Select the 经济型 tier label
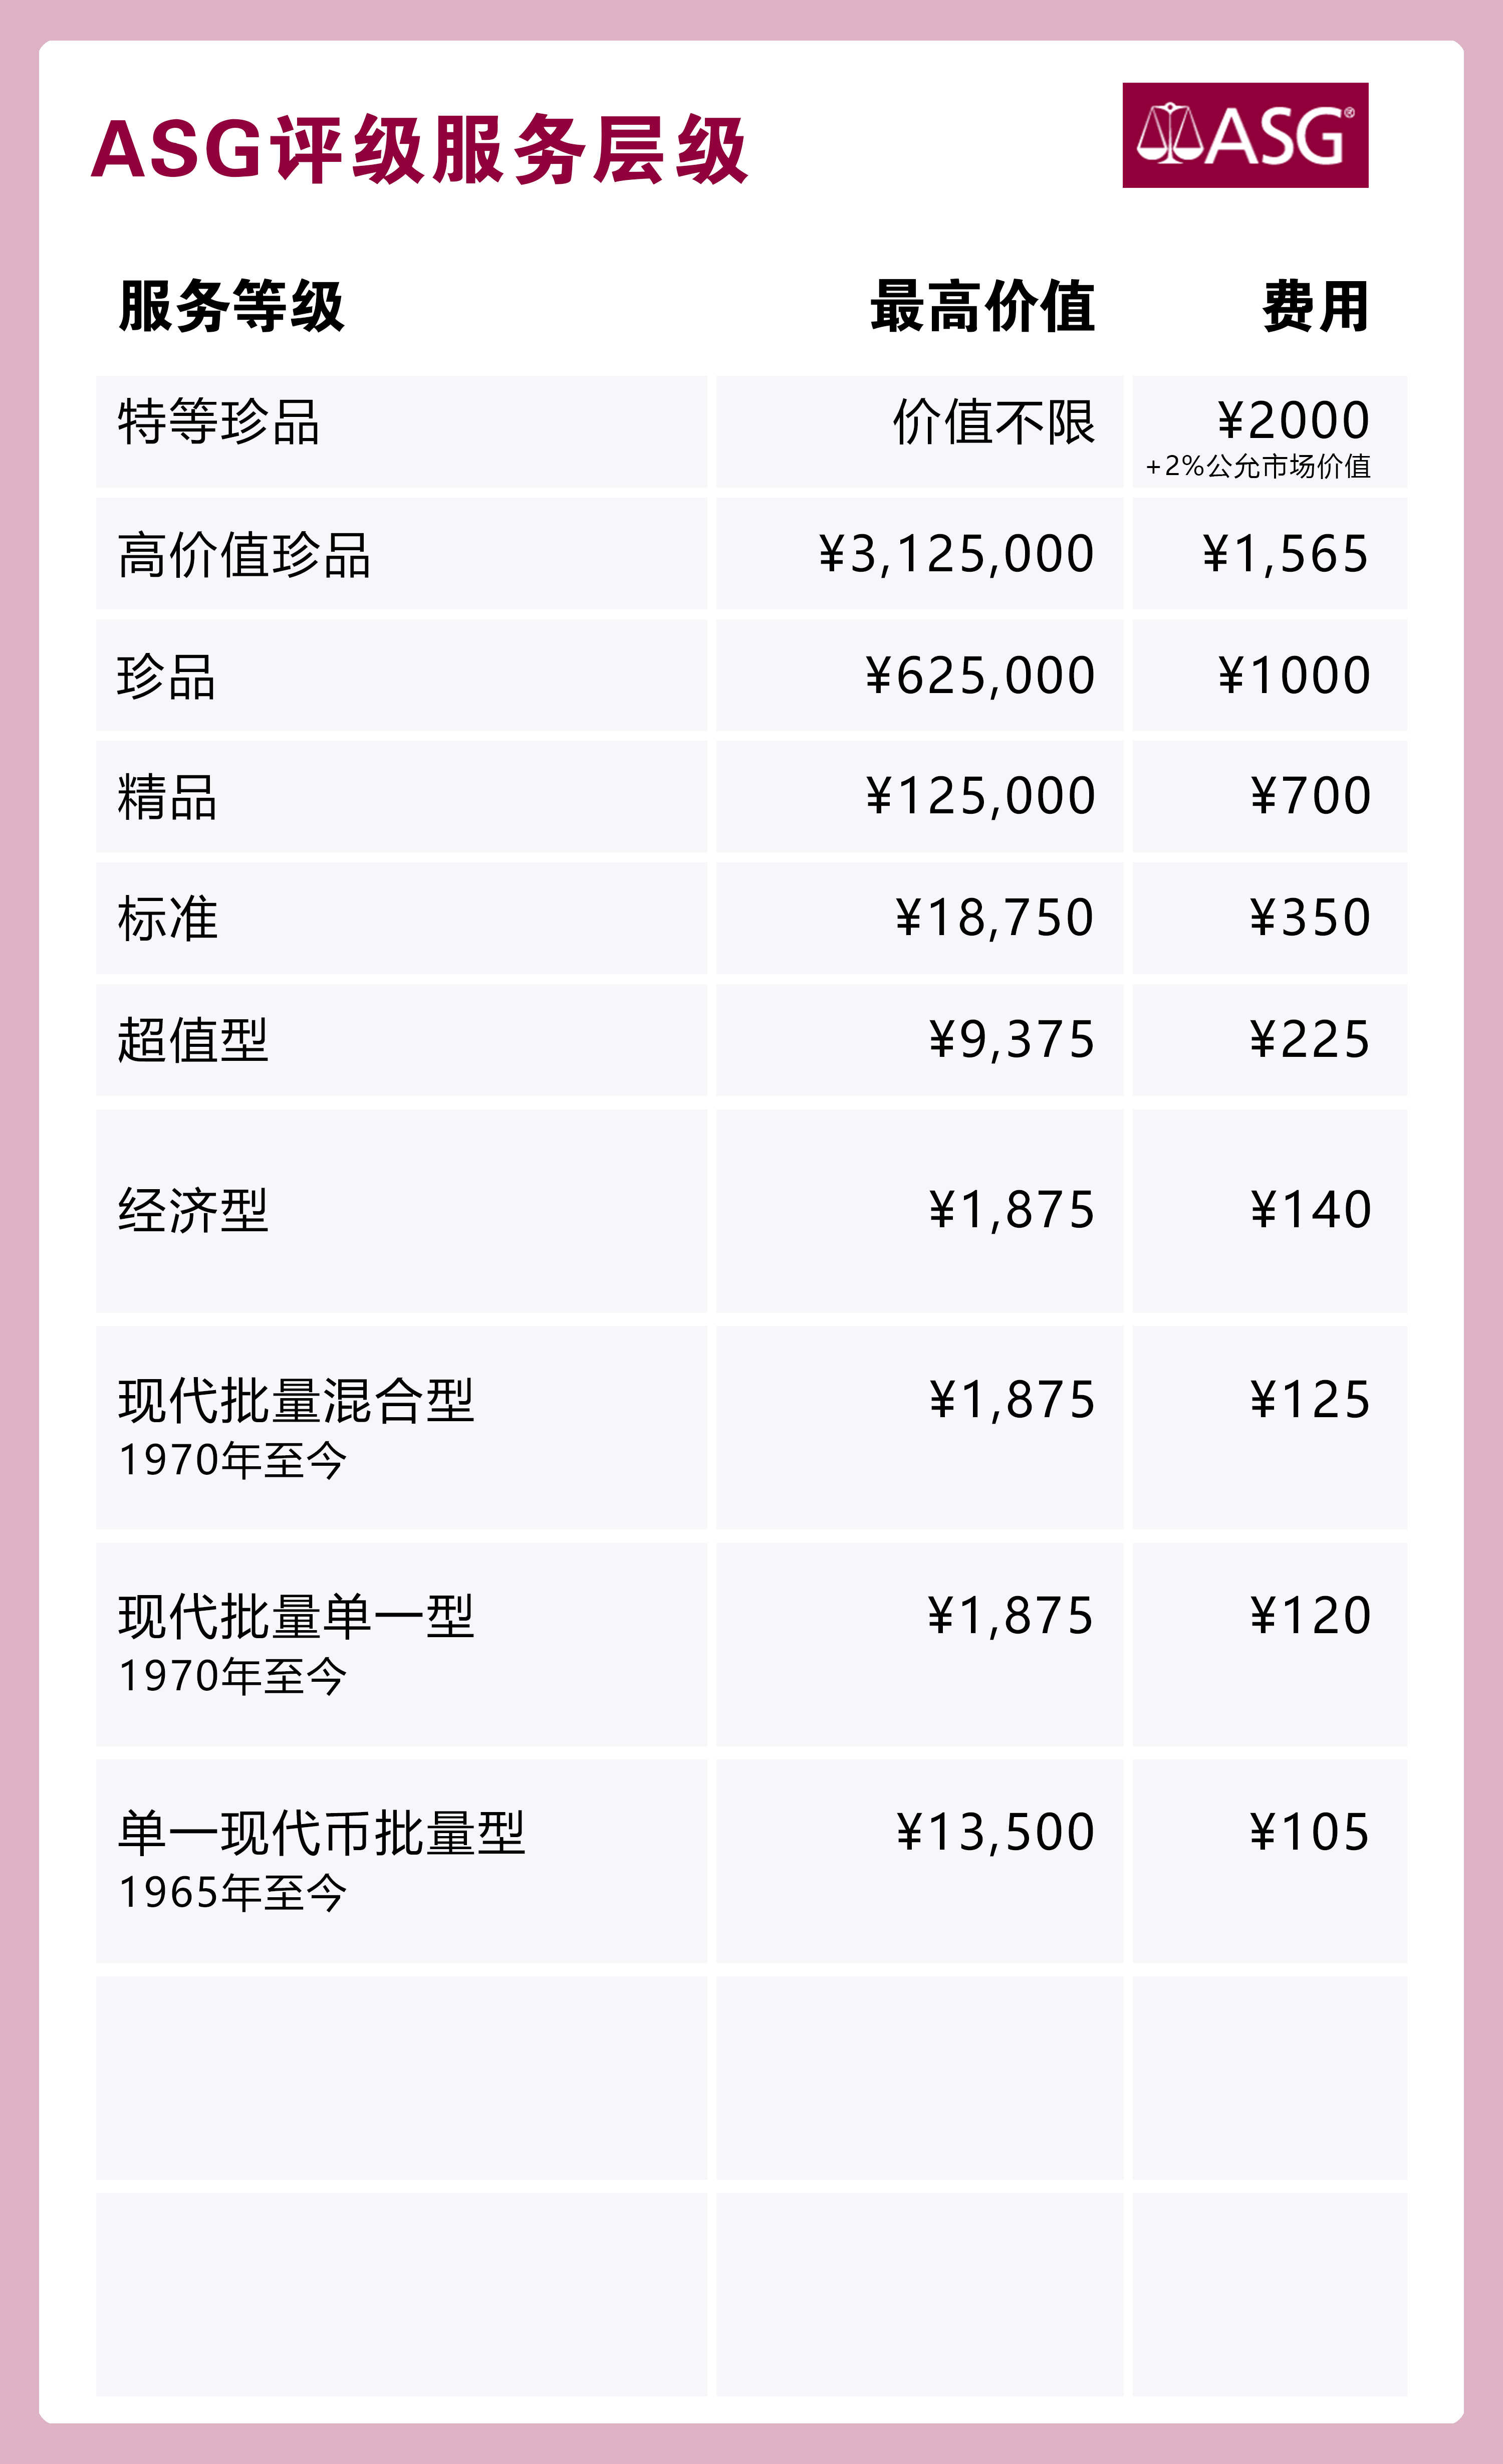 click(x=193, y=1210)
